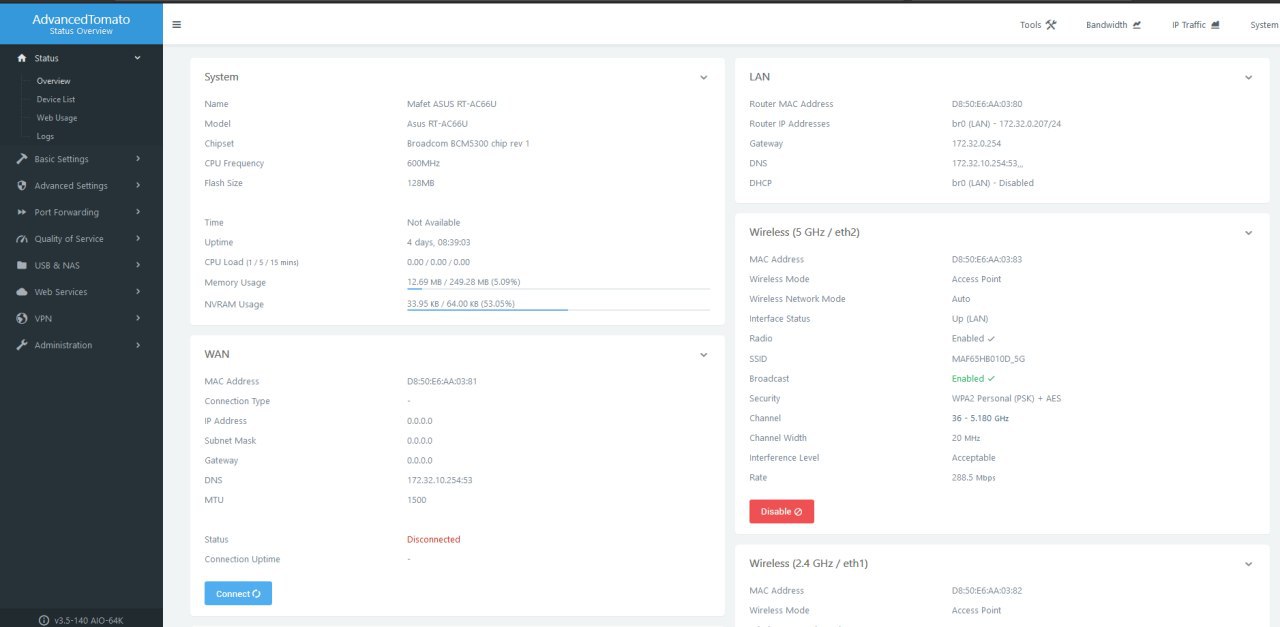Click the uptime value 4 days, 08:39:03

(439, 242)
